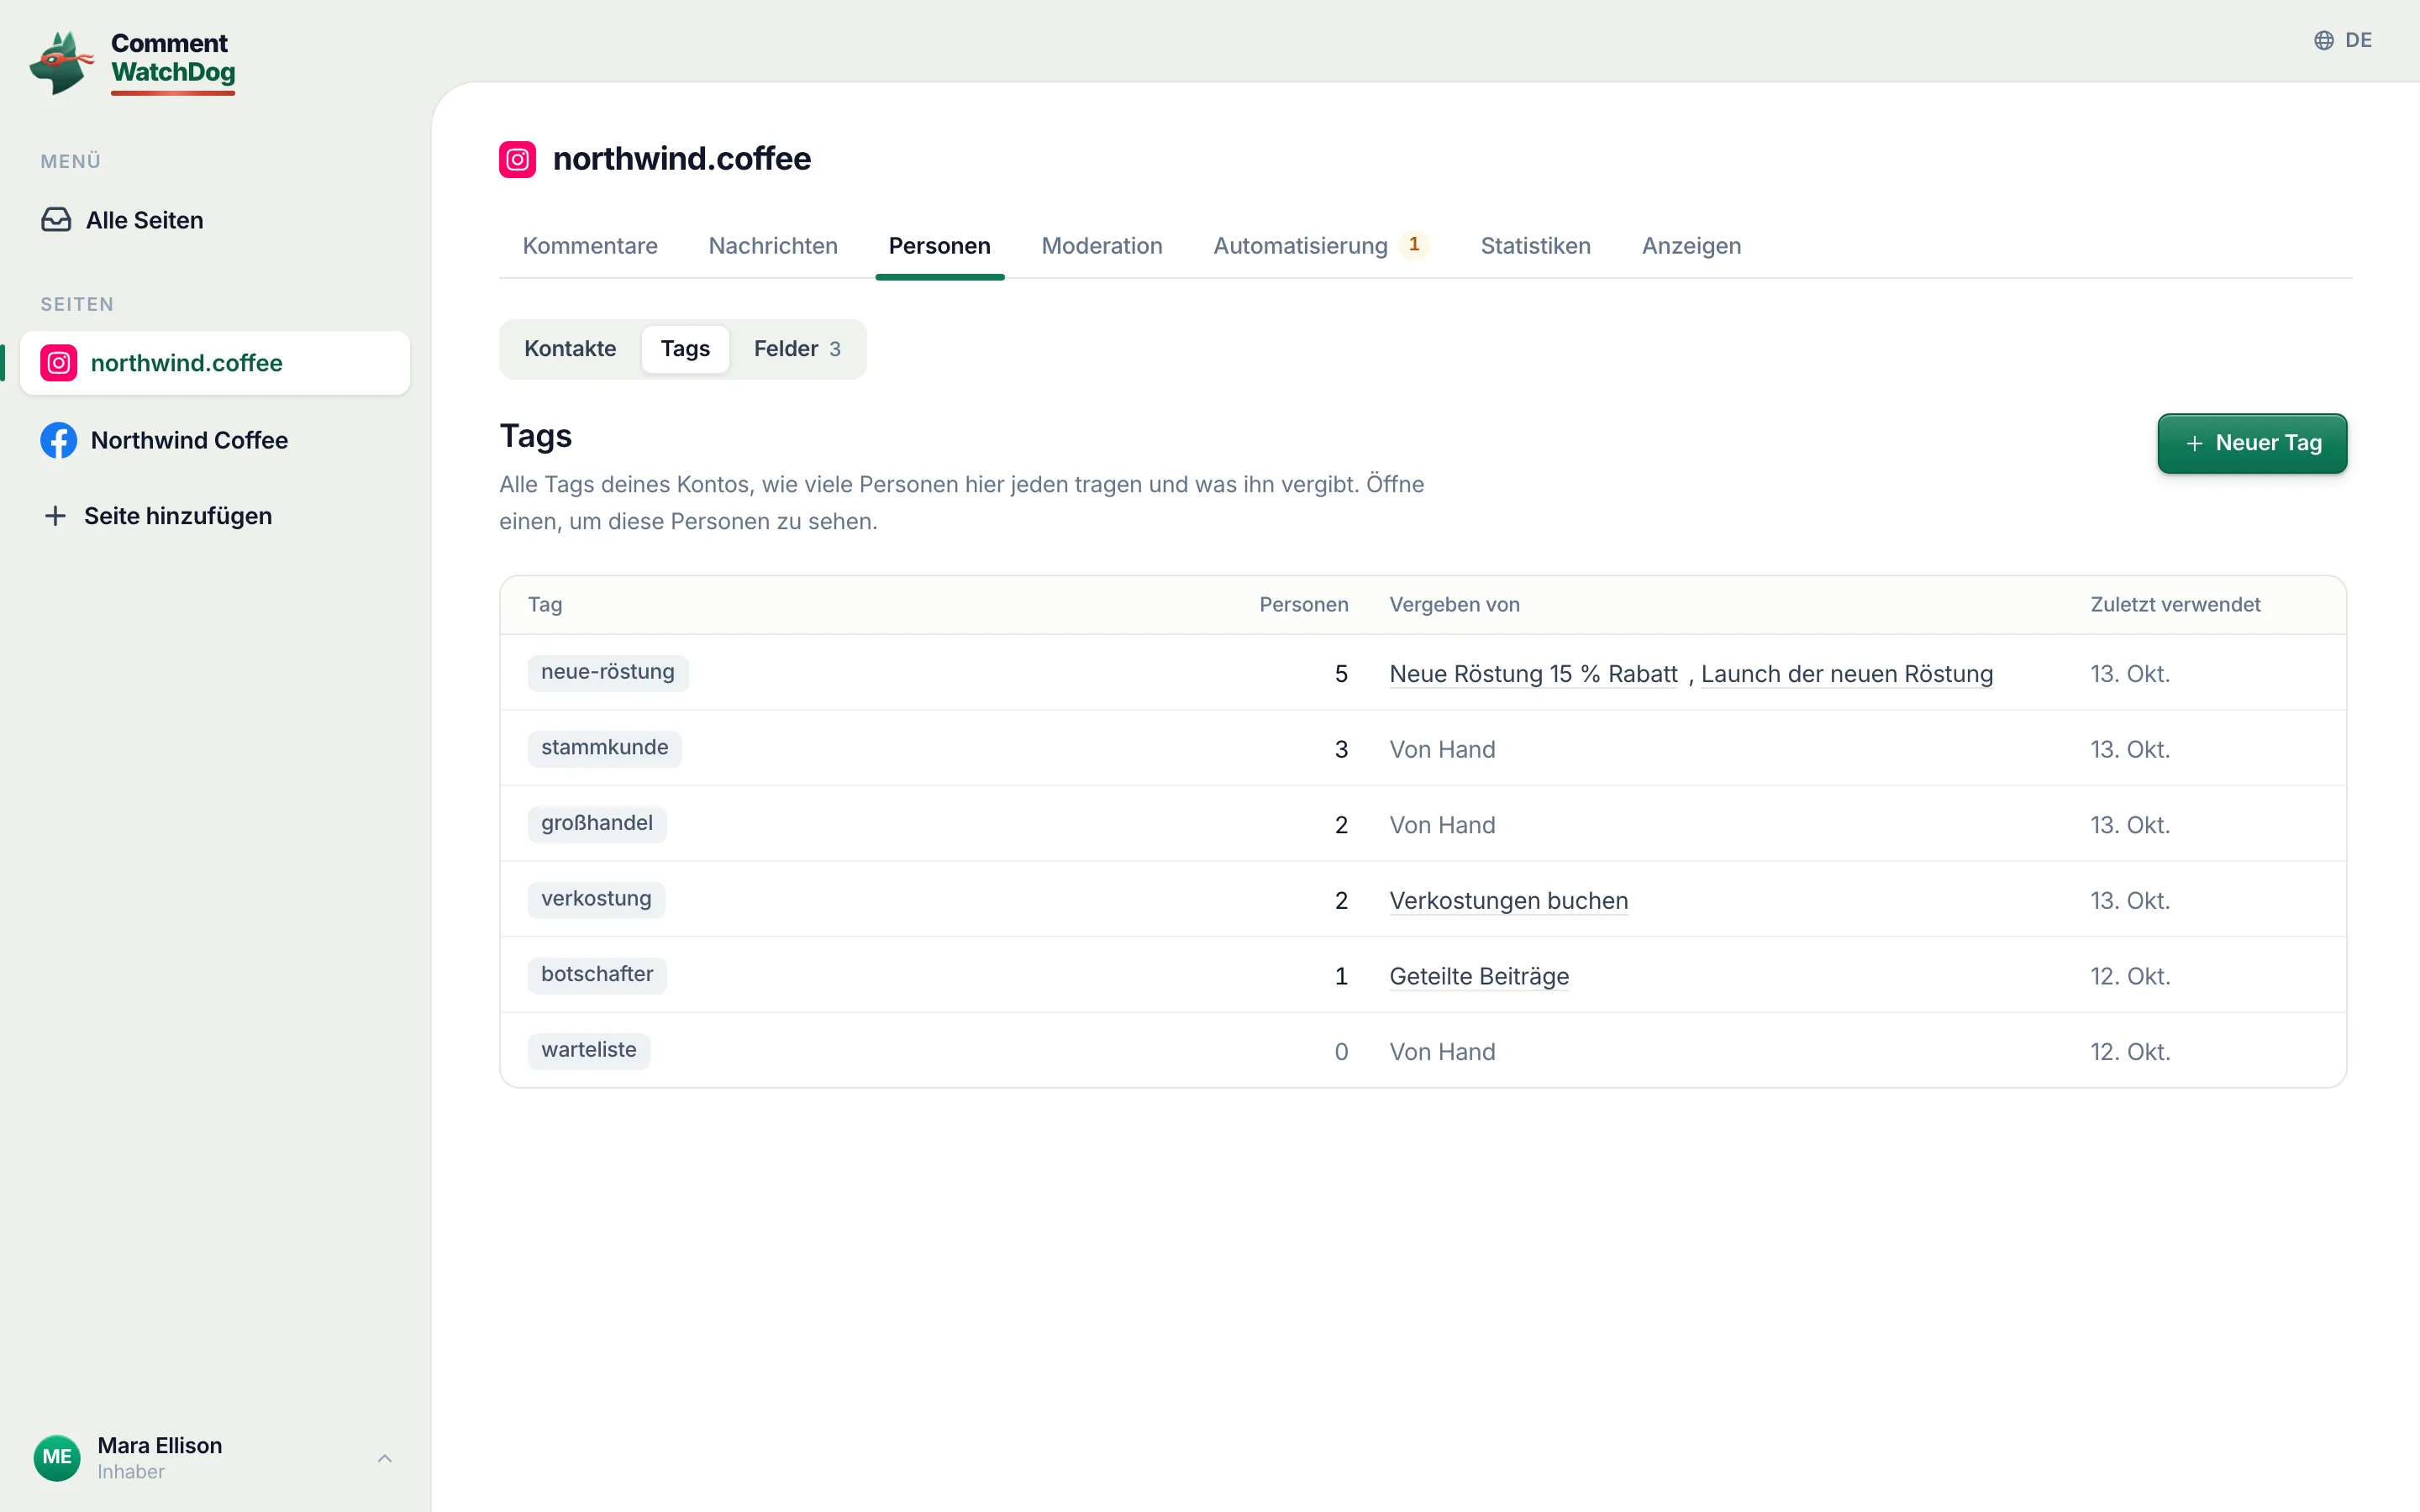Click the Neuer Tag button
This screenshot has height=1512, width=2420.
[x=2252, y=443]
